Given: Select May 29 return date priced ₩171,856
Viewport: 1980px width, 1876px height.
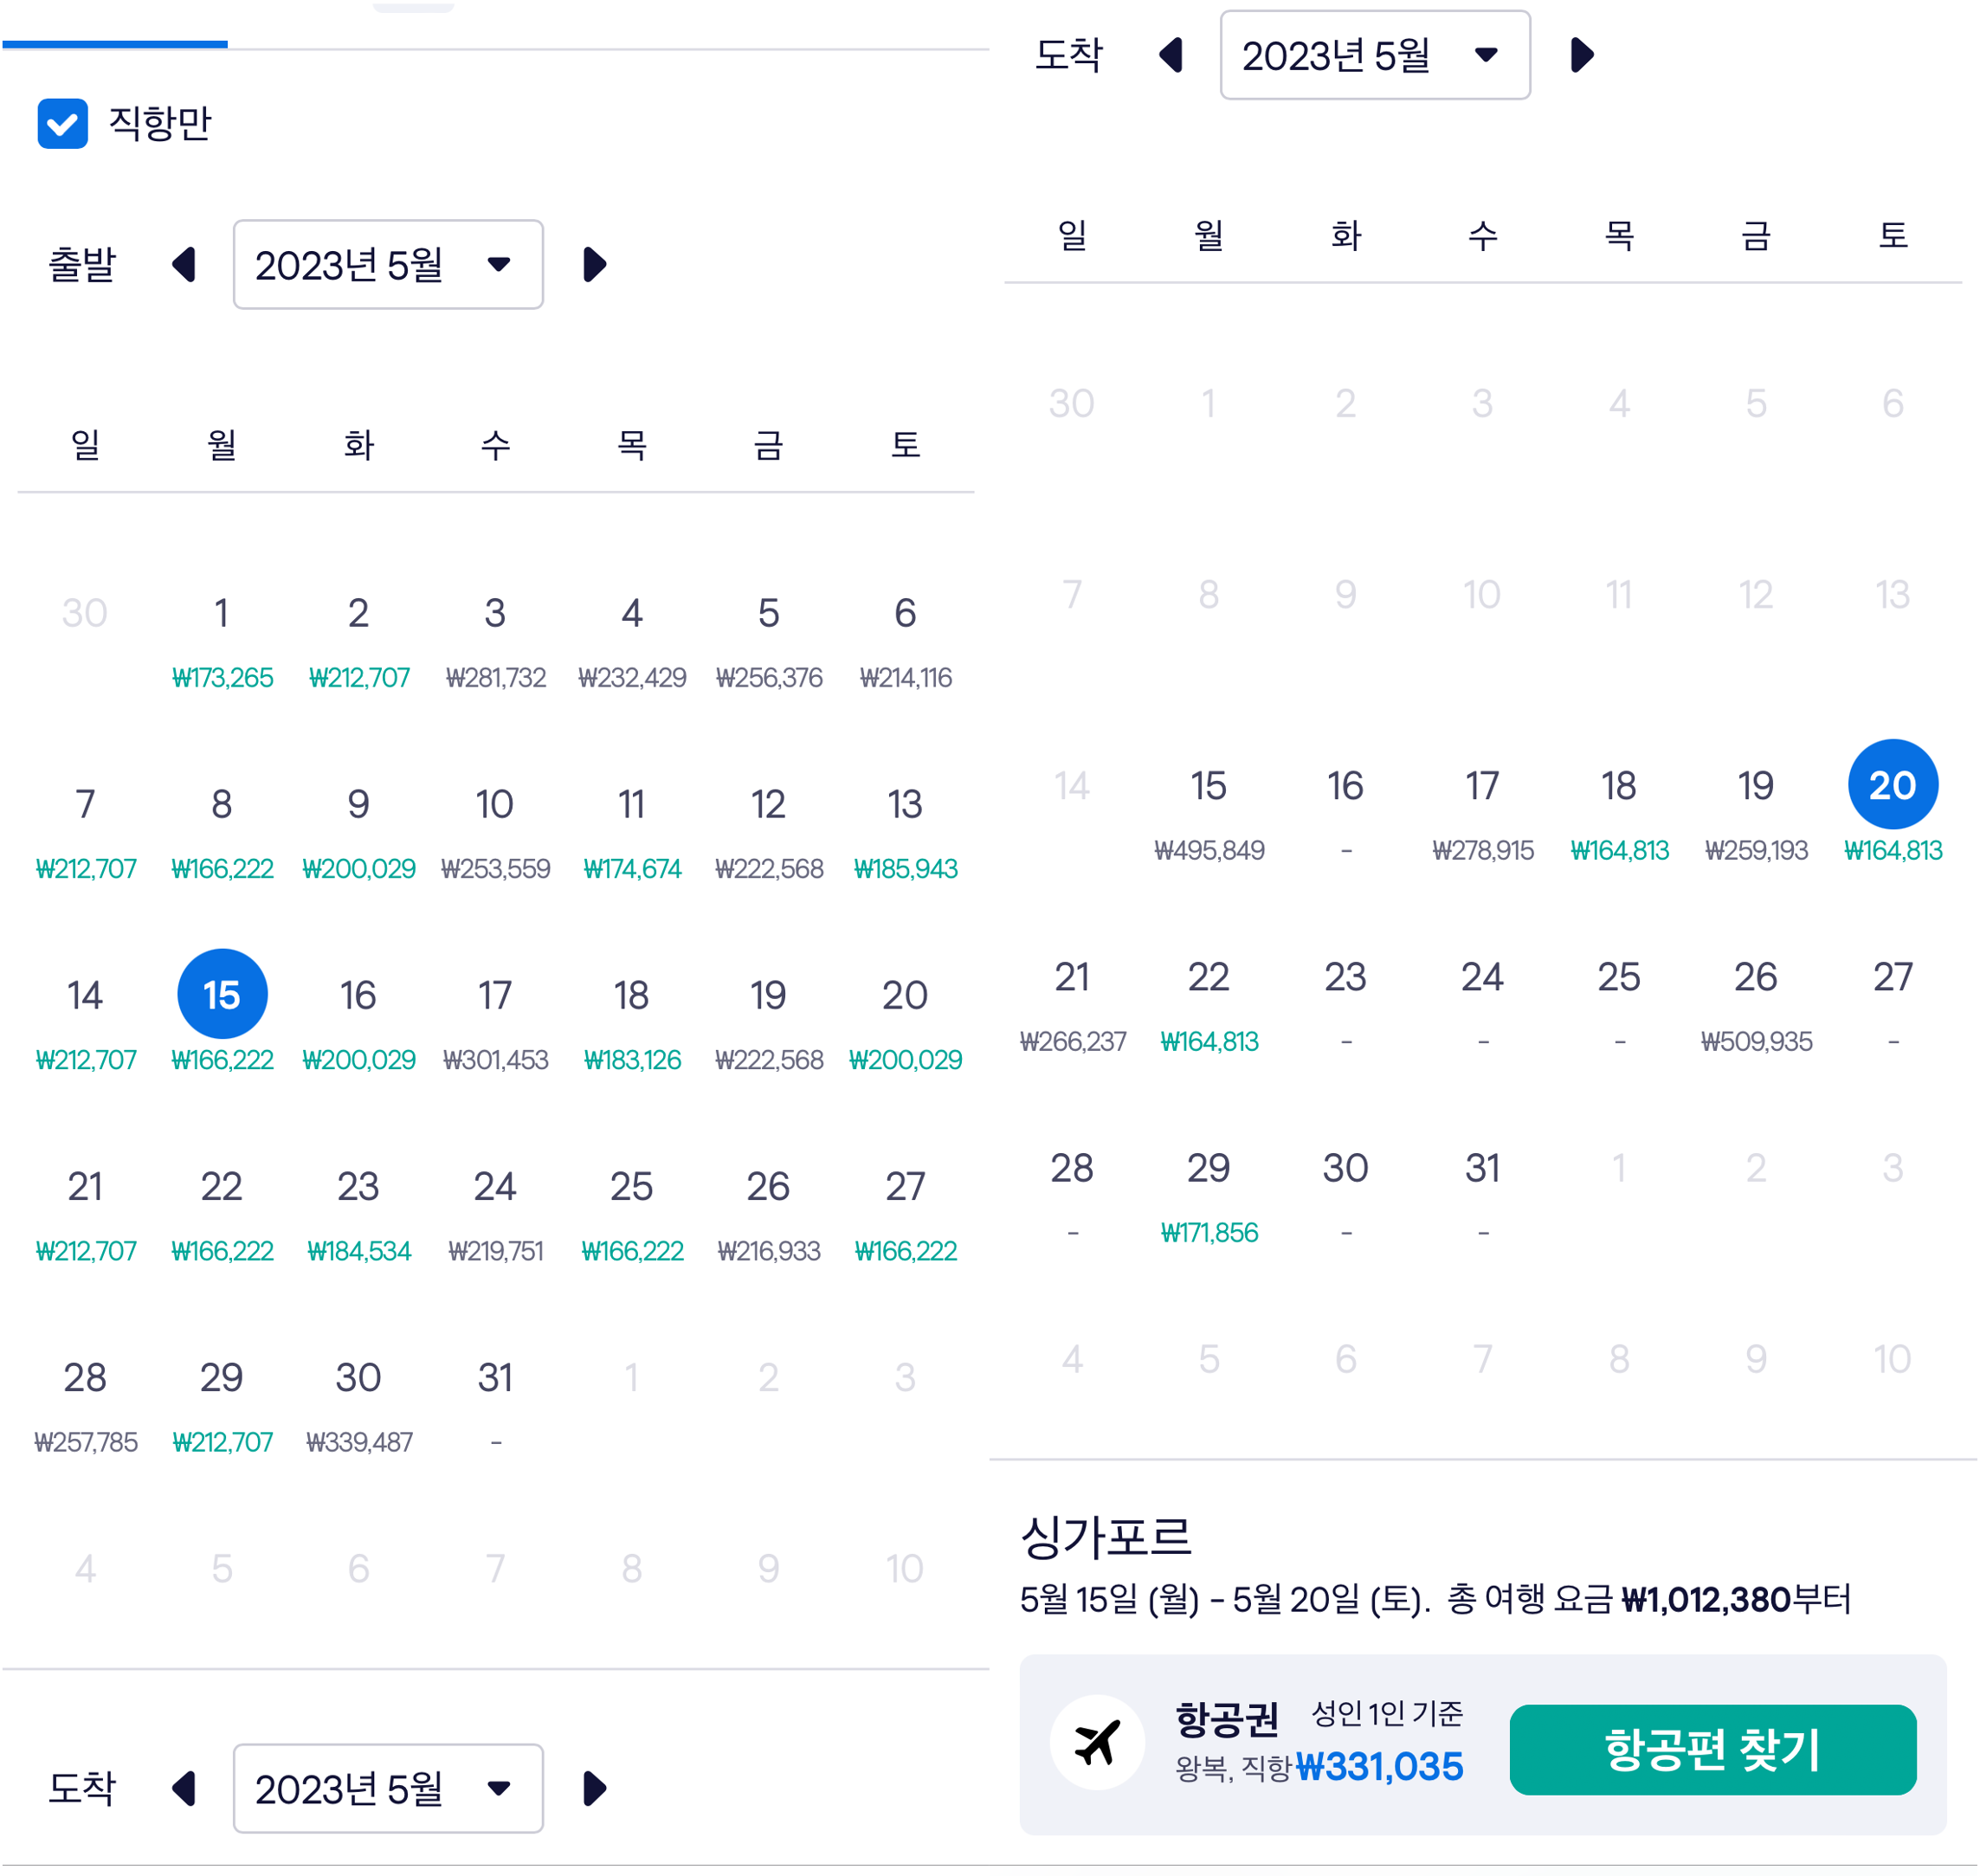Looking at the screenshot, I should pos(1209,1190).
